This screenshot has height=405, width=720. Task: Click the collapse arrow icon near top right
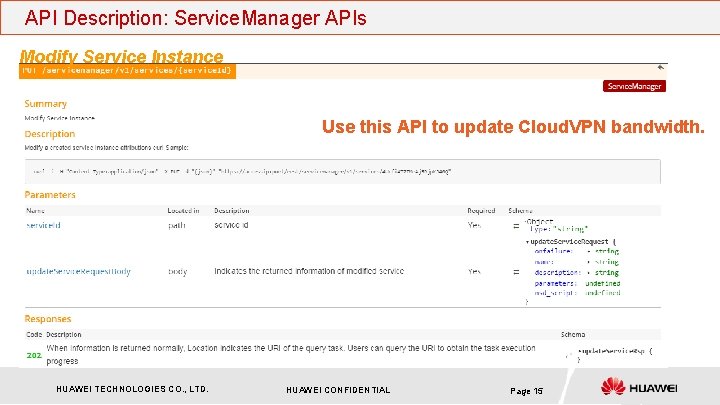coord(660,68)
